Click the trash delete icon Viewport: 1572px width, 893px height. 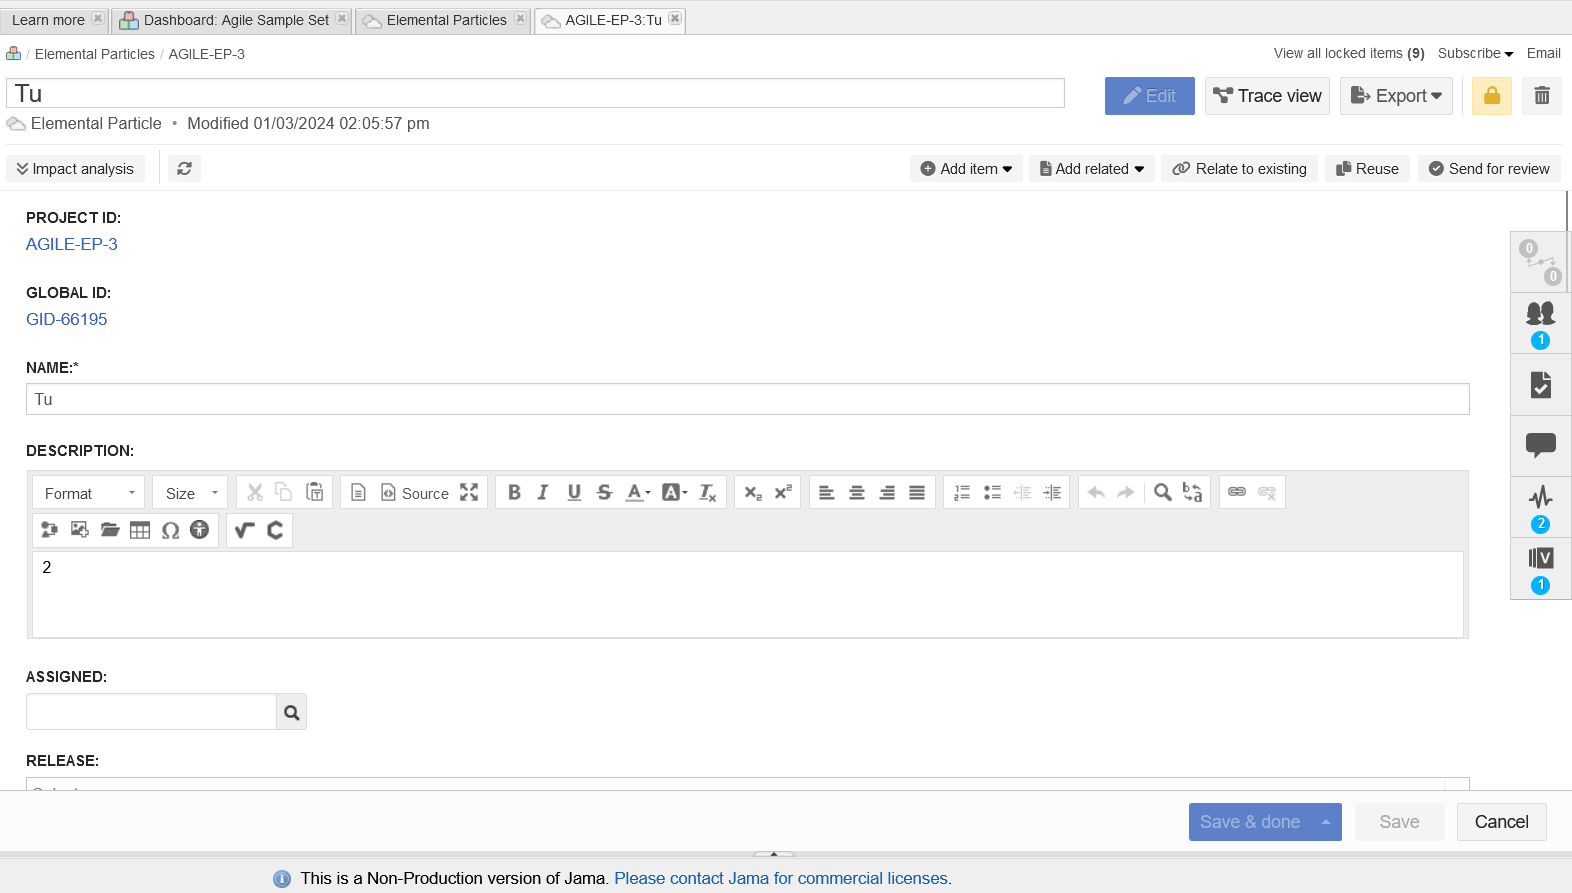(x=1541, y=96)
